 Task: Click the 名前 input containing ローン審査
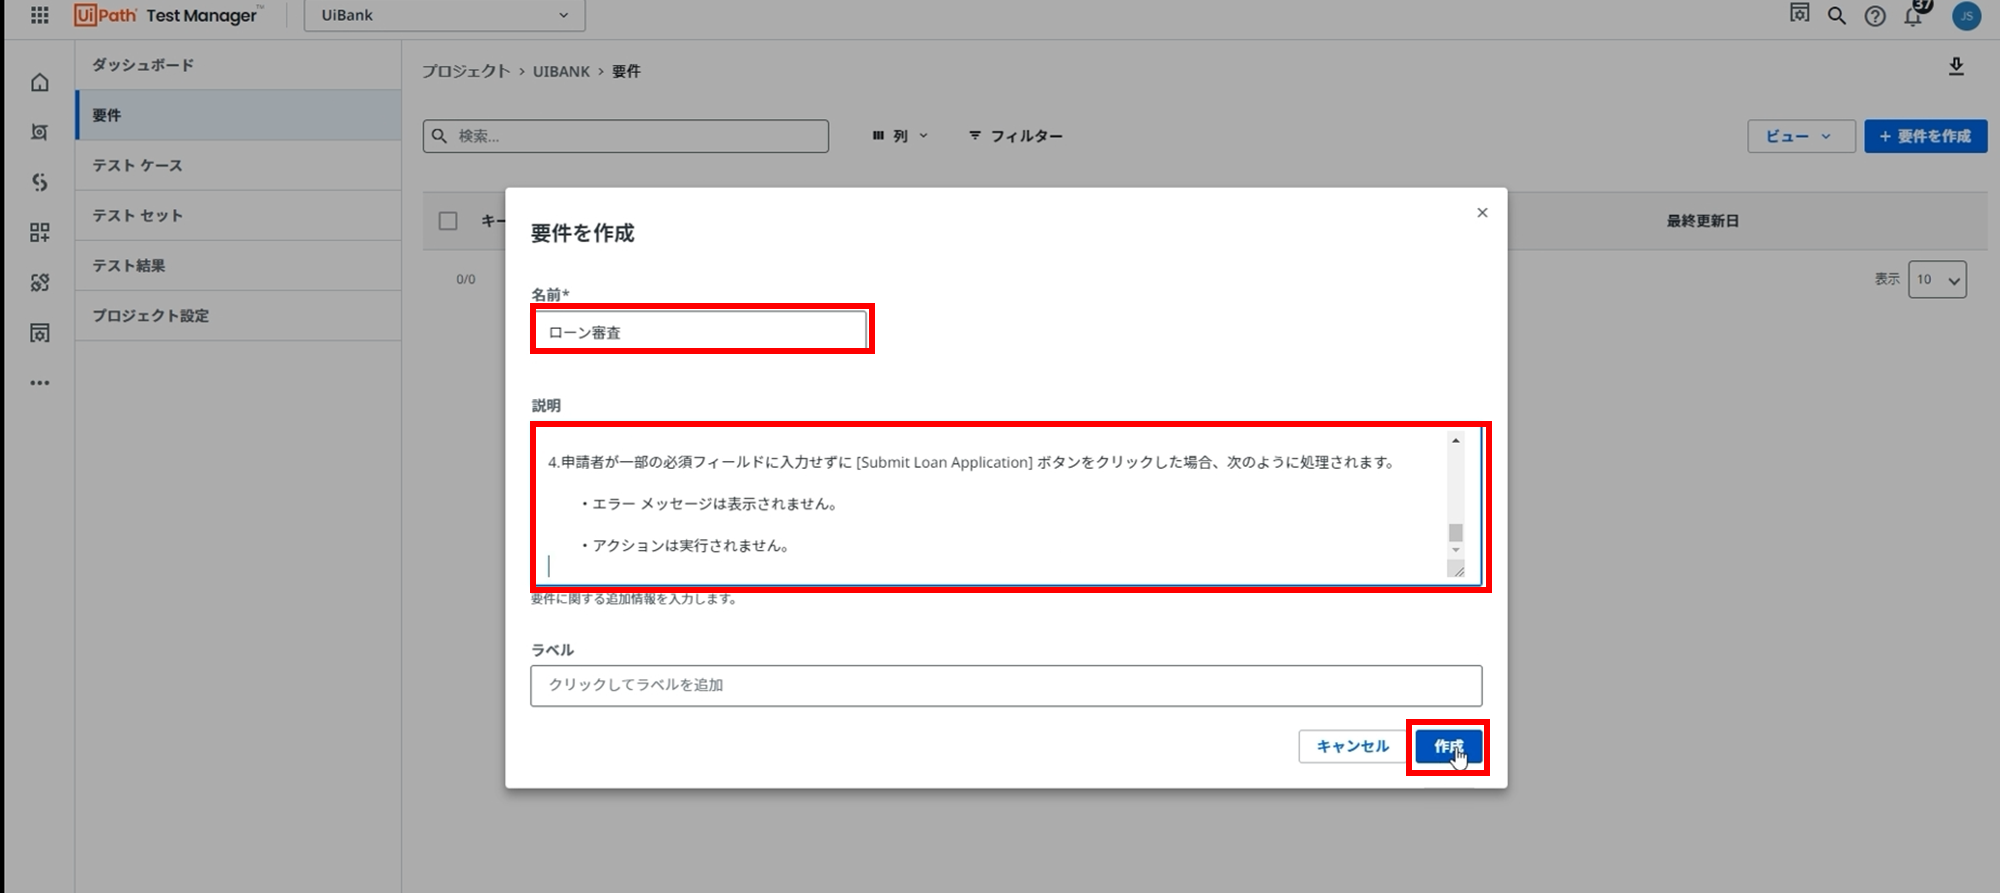[x=701, y=332]
